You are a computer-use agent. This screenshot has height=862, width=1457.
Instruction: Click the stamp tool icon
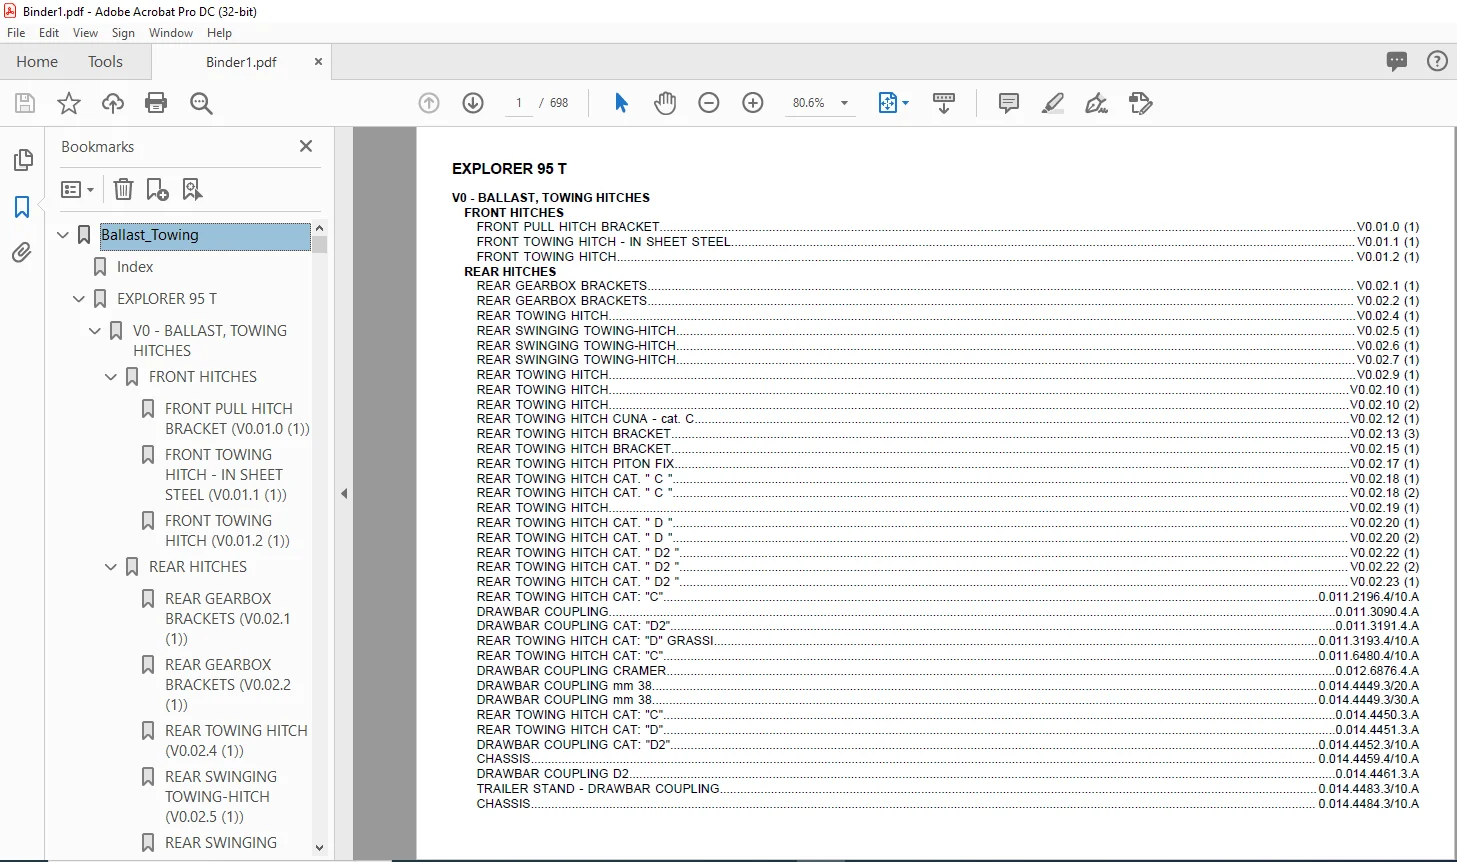click(1140, 103)
